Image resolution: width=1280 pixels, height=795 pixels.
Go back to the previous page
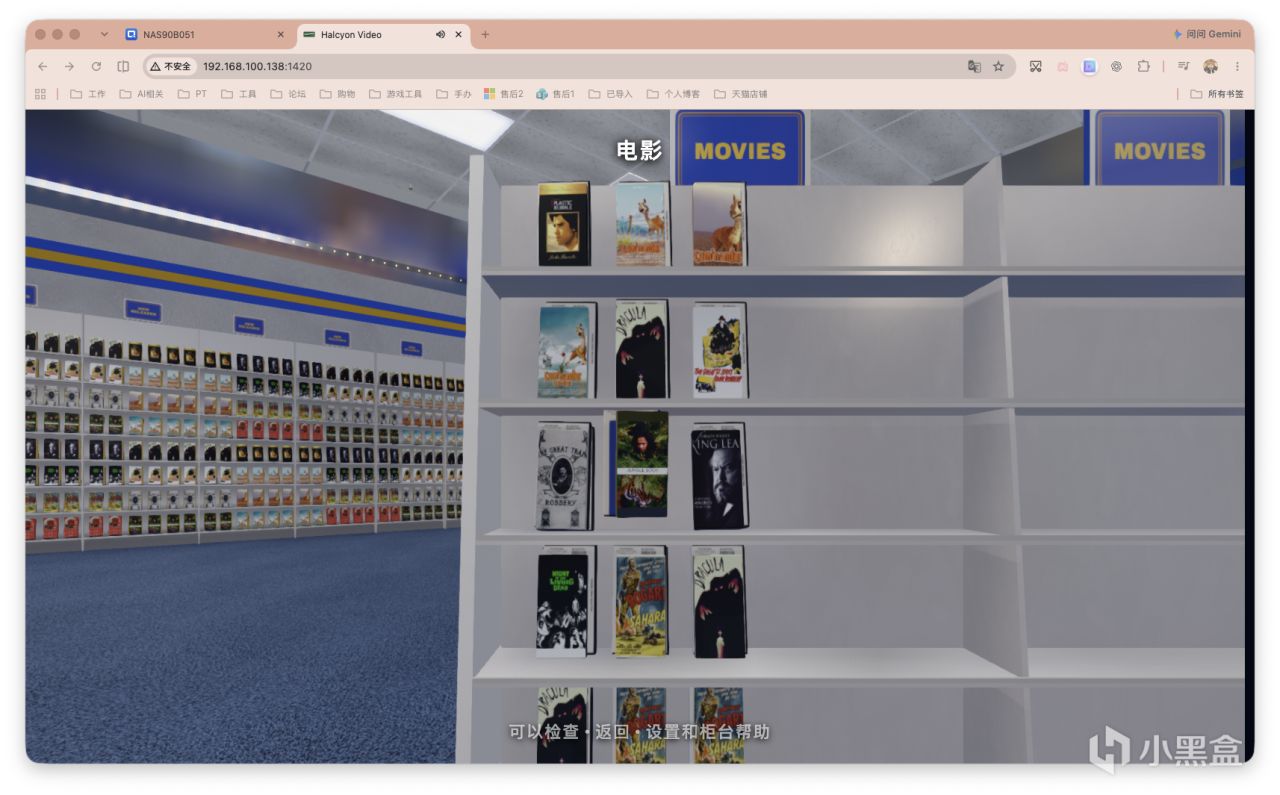pos(42,66)
